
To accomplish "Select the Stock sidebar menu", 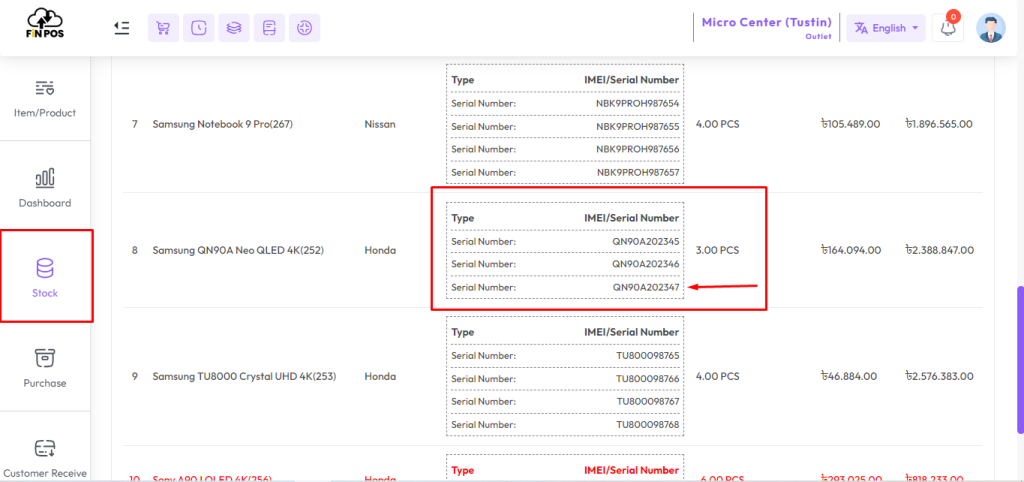I will [x=46, y=278].
